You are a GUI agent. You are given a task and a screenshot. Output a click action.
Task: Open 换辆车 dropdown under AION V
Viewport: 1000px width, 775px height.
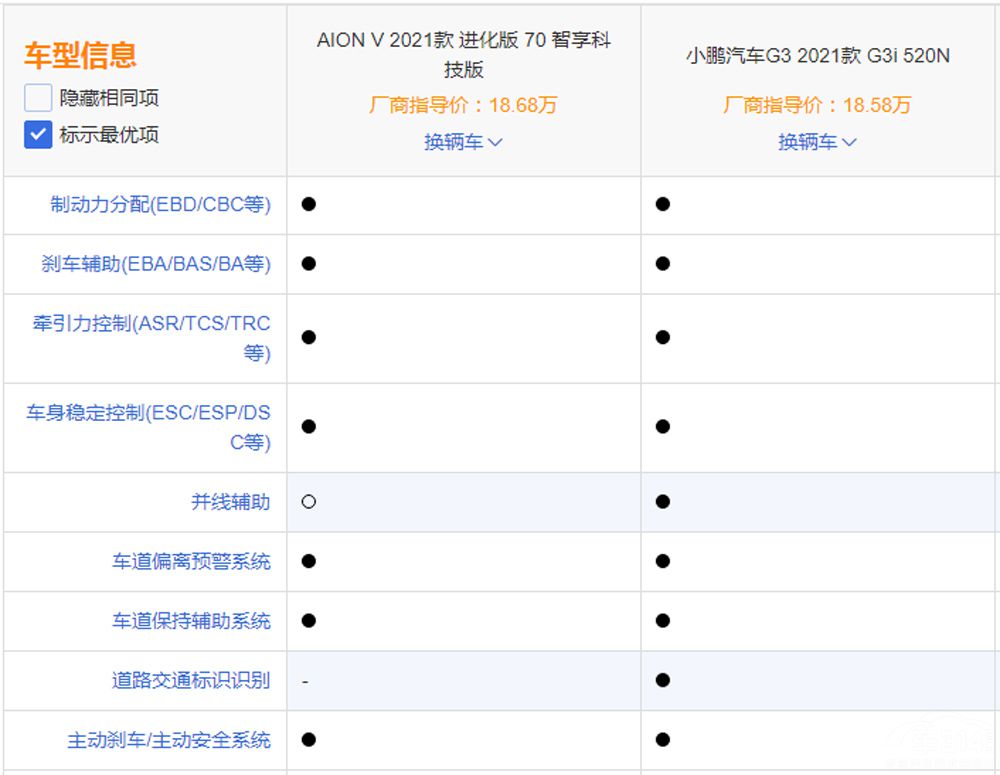click(x=463, y=142)
